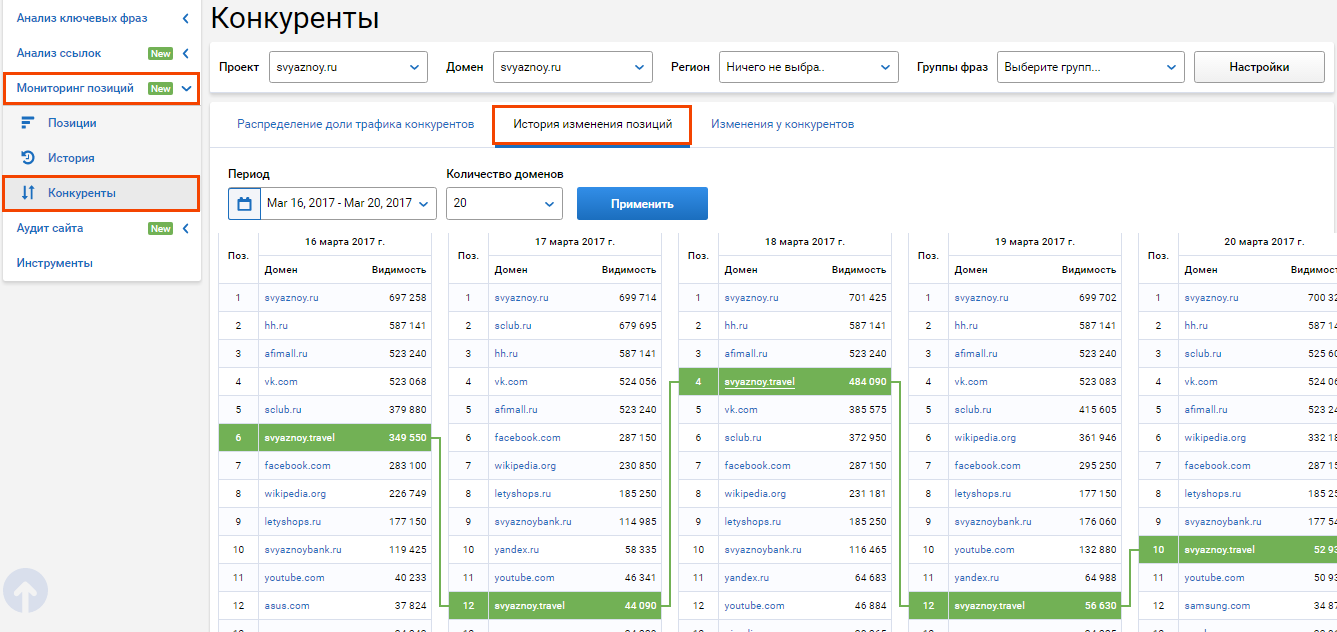The width and height of the screenshot is (1337, 632).
Task: Click the New badge next to Аудит сайта
Action: pos(160,228)
